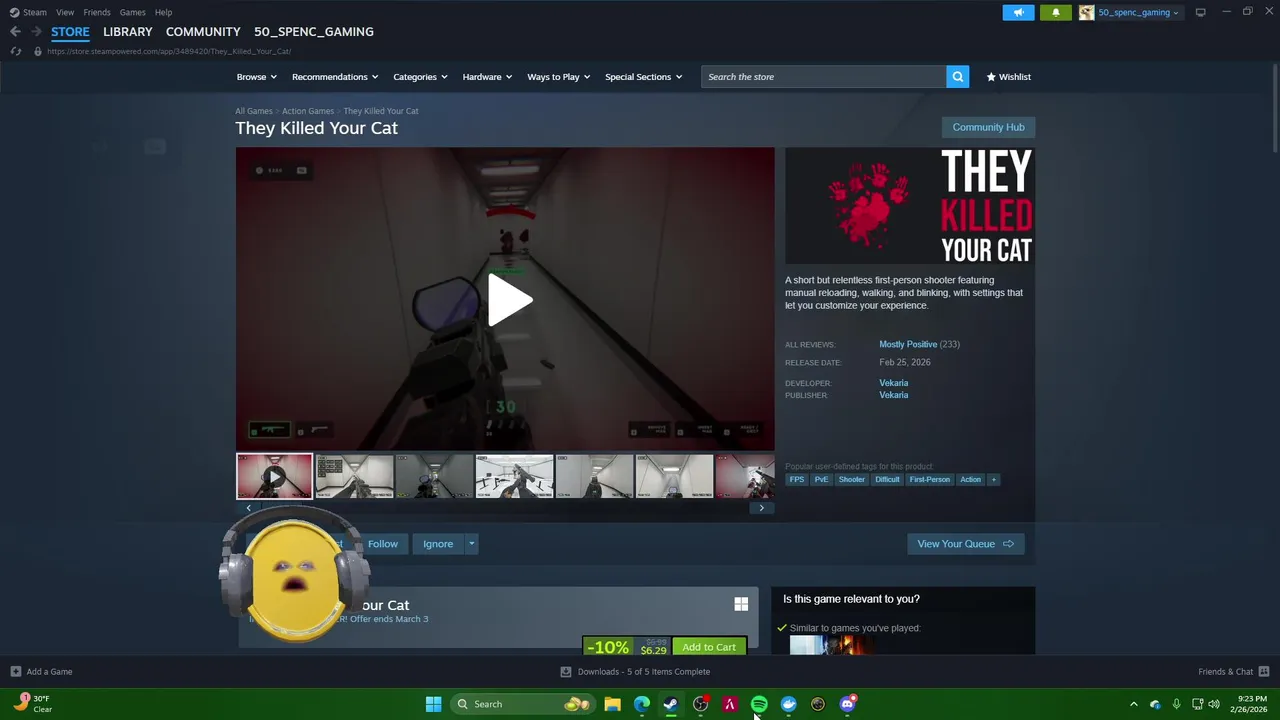Play the game trailer video
Screen dimensions: 1280x720
[x=509, y=300]
